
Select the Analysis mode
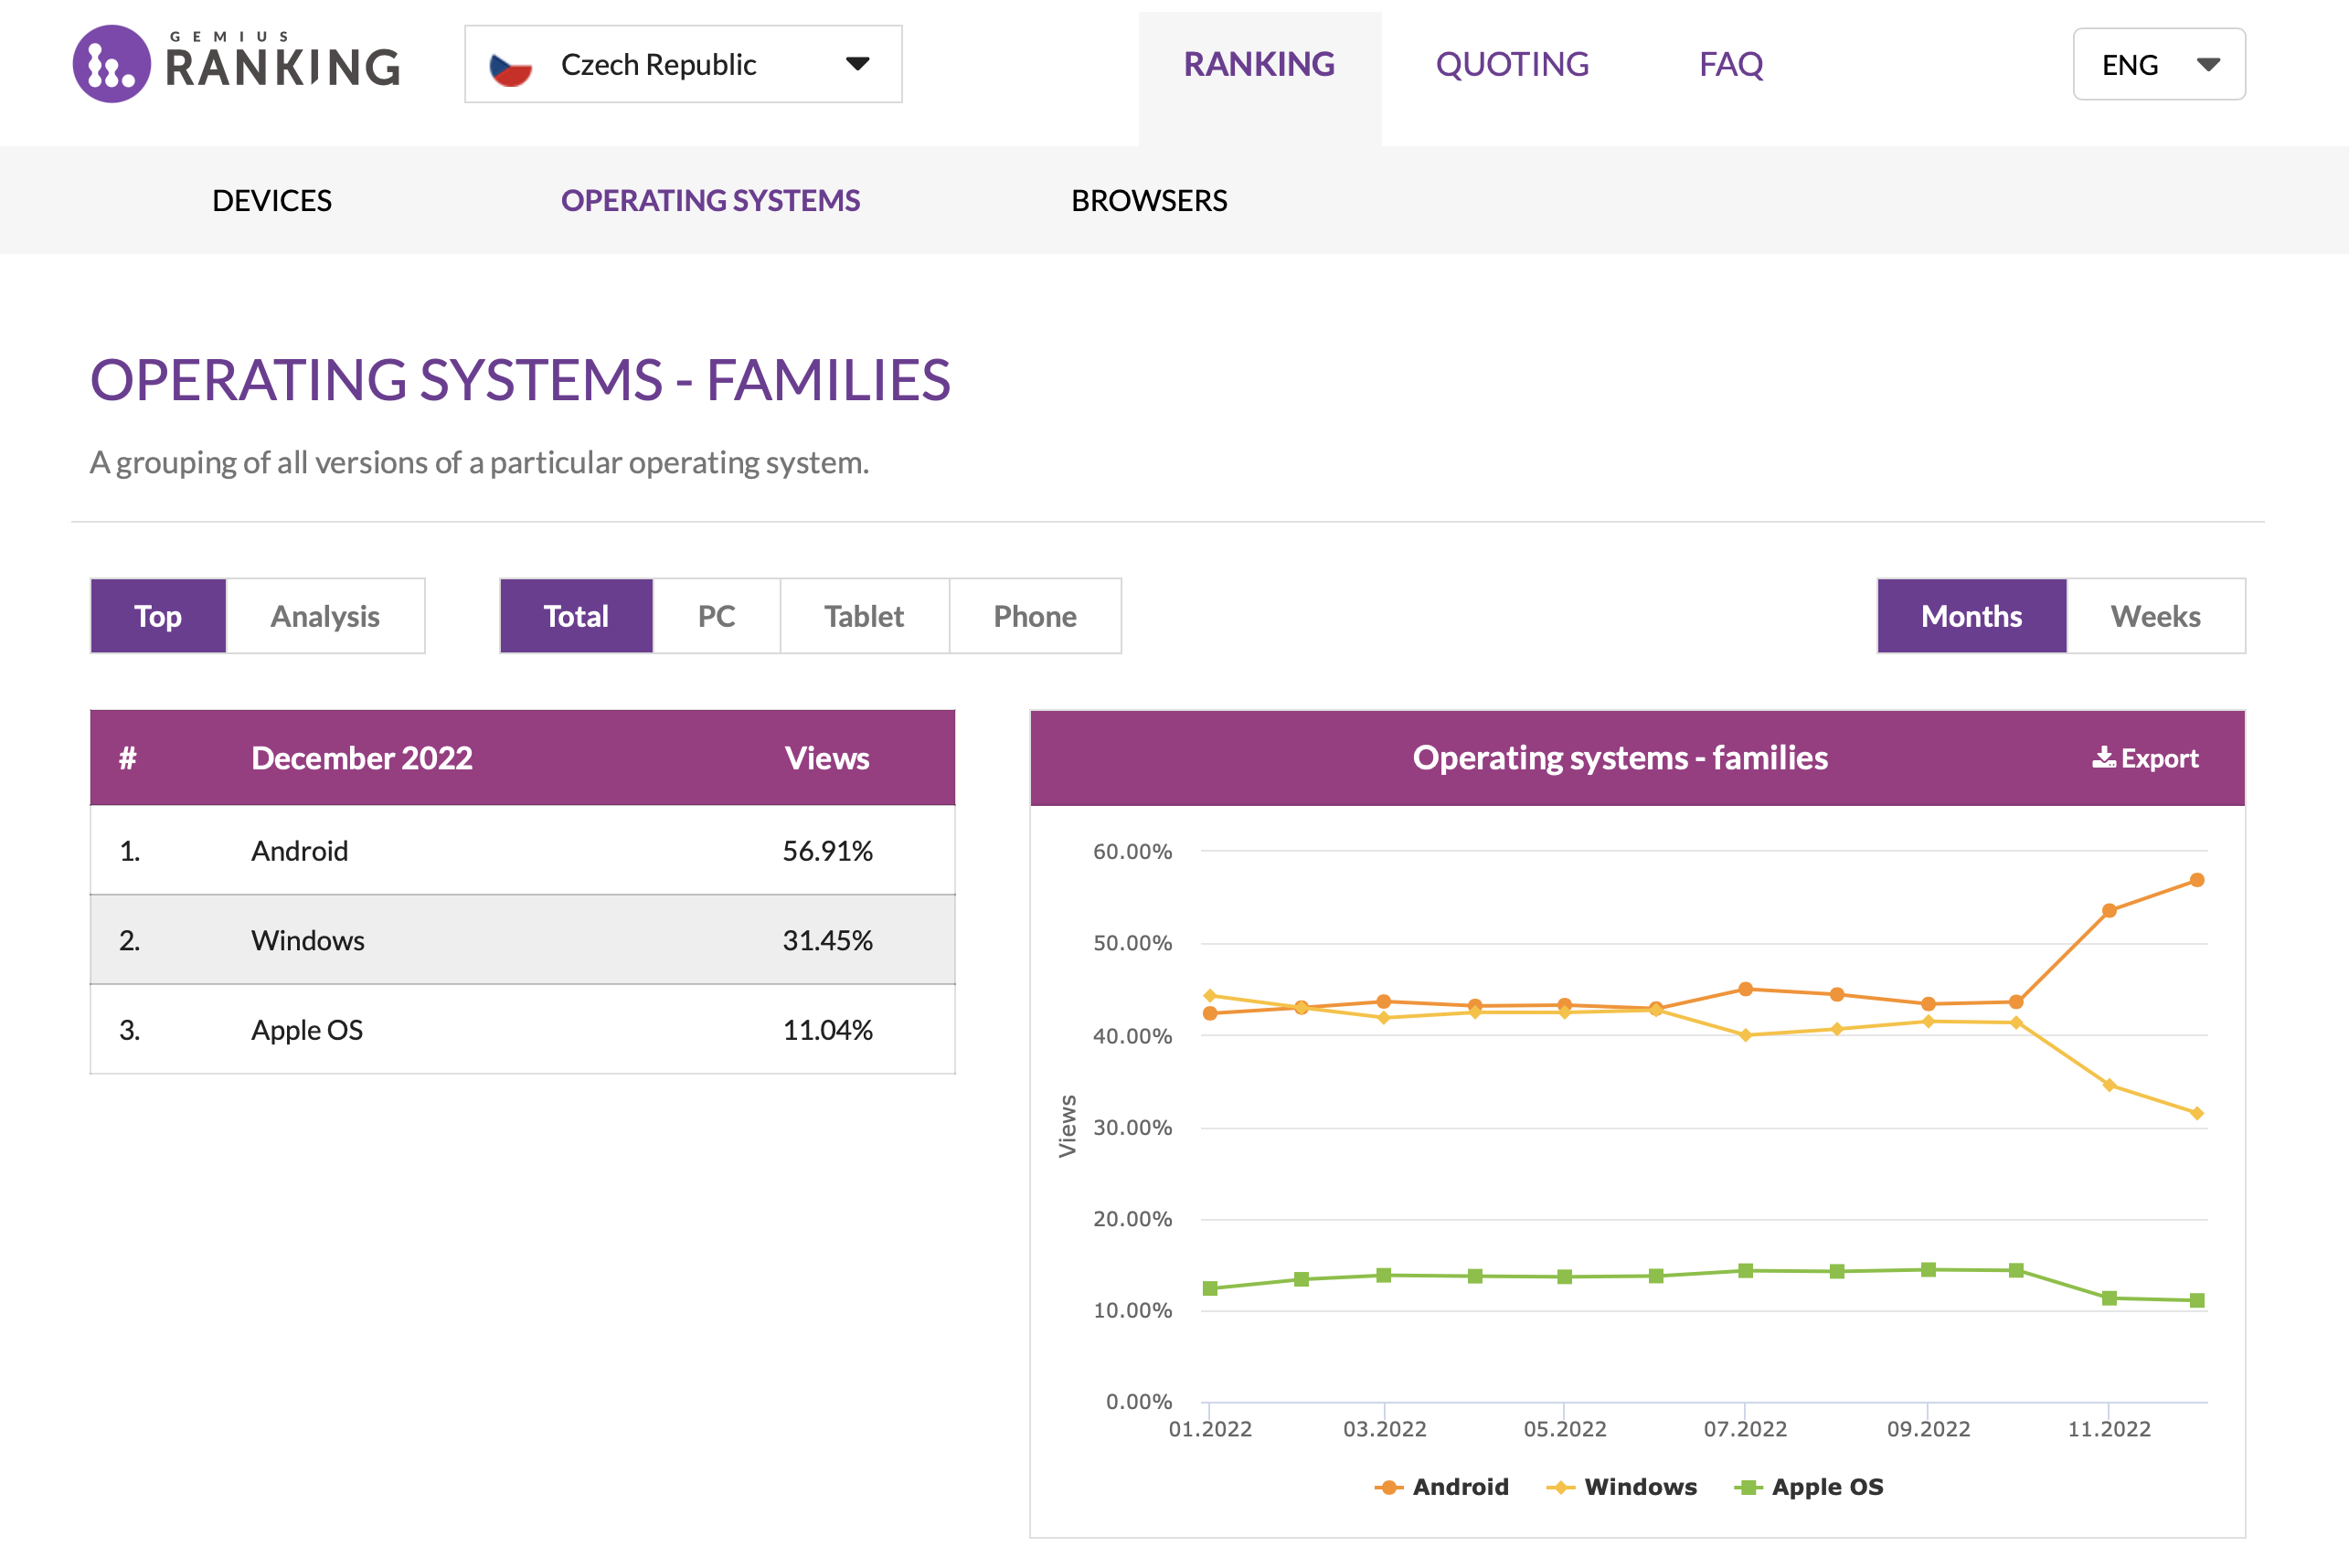[325, 616]
